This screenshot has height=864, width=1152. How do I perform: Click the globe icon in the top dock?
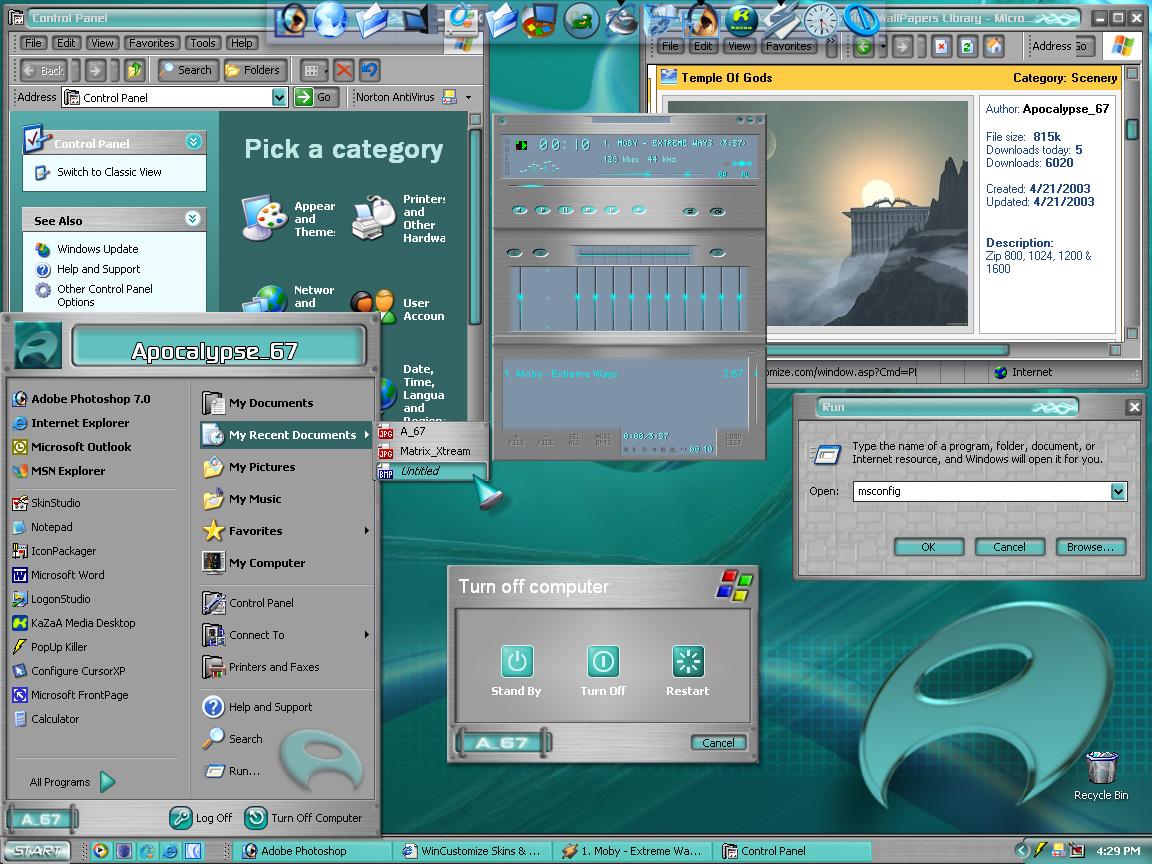(330, 18)
